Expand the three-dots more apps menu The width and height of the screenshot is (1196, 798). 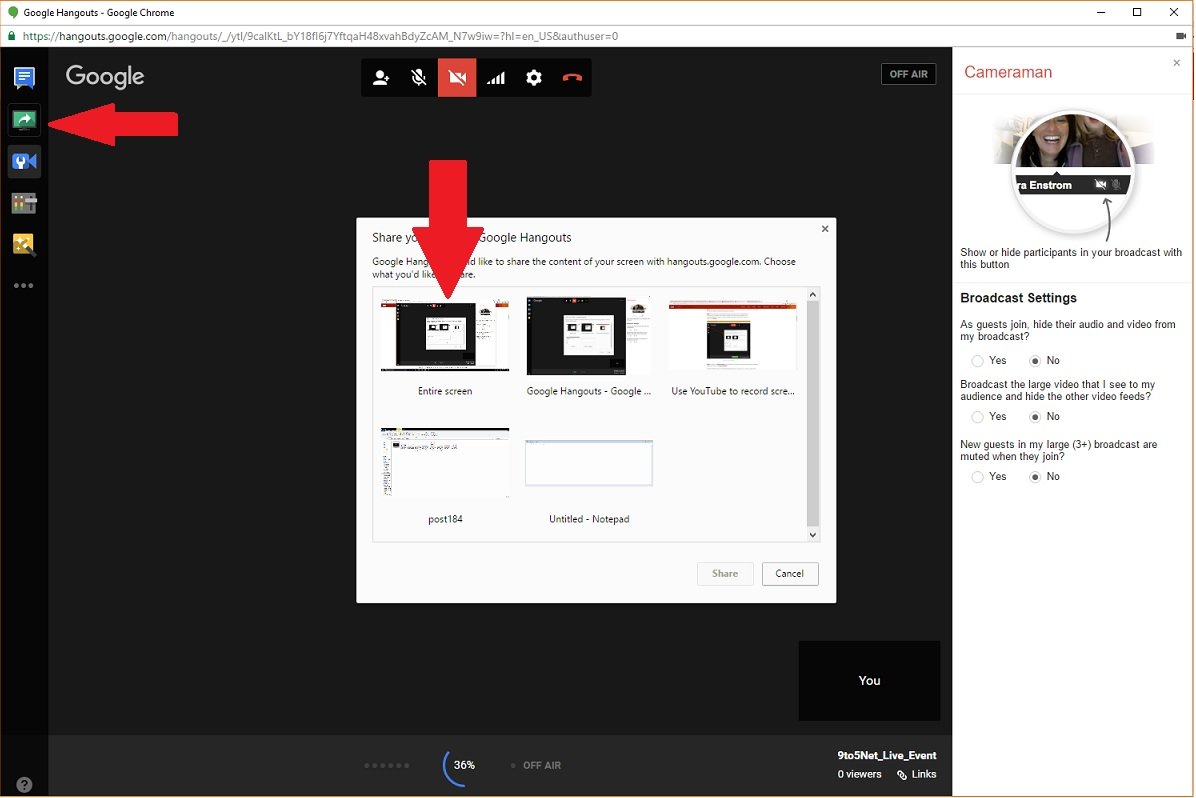(x=24, y=286)
